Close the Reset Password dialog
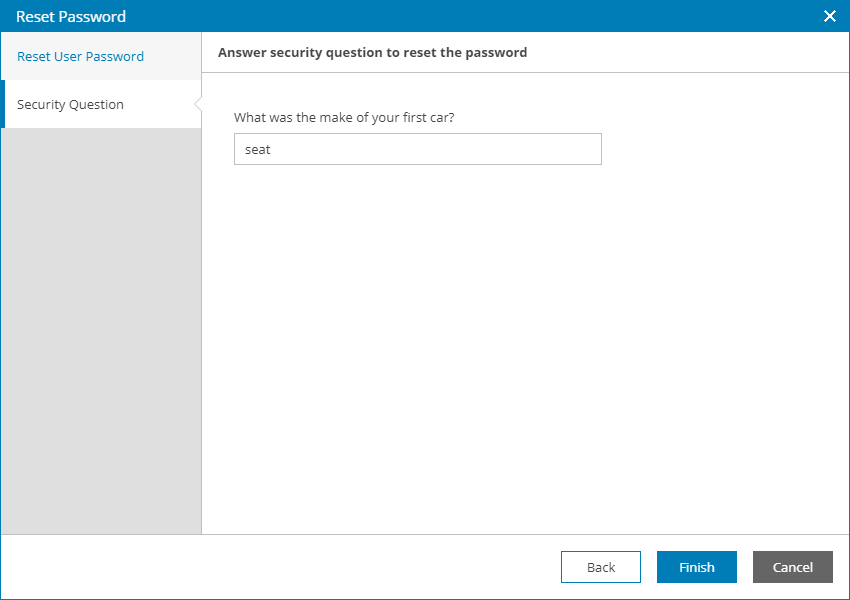850x600 pixels. pos(829,16)
